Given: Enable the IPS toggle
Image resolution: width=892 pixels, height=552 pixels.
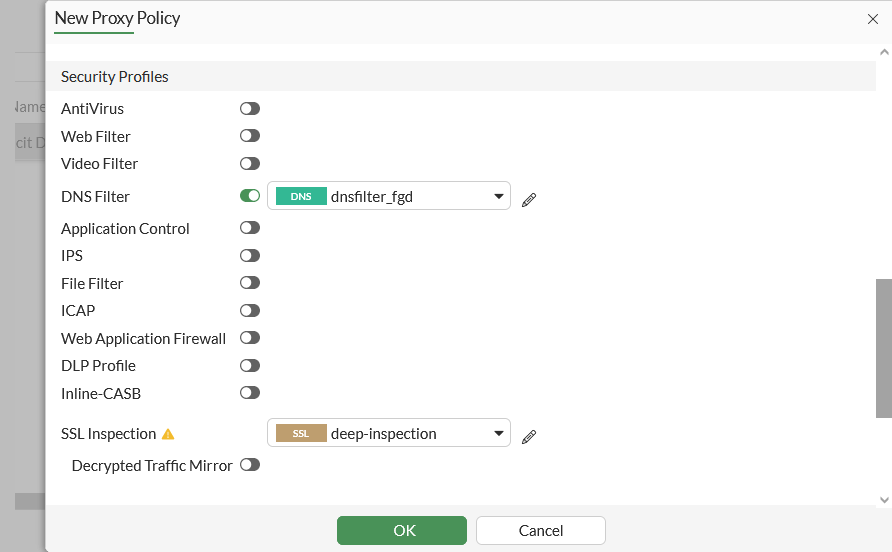Looking at the screenshot, I should pyautogui.click(x=250, y=256).
